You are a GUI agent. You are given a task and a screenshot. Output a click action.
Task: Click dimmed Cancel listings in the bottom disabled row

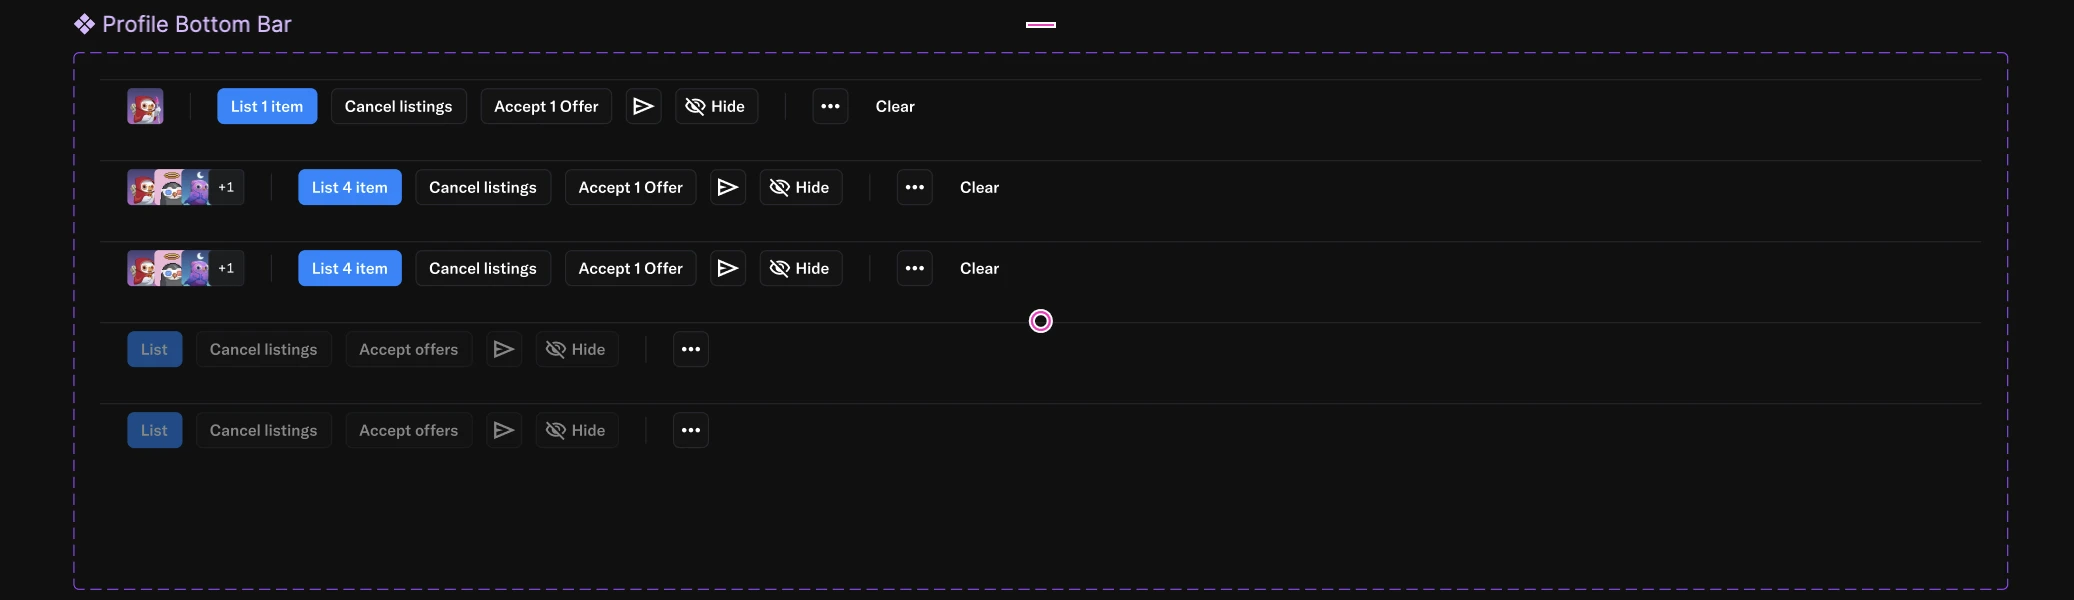(264, 430)
